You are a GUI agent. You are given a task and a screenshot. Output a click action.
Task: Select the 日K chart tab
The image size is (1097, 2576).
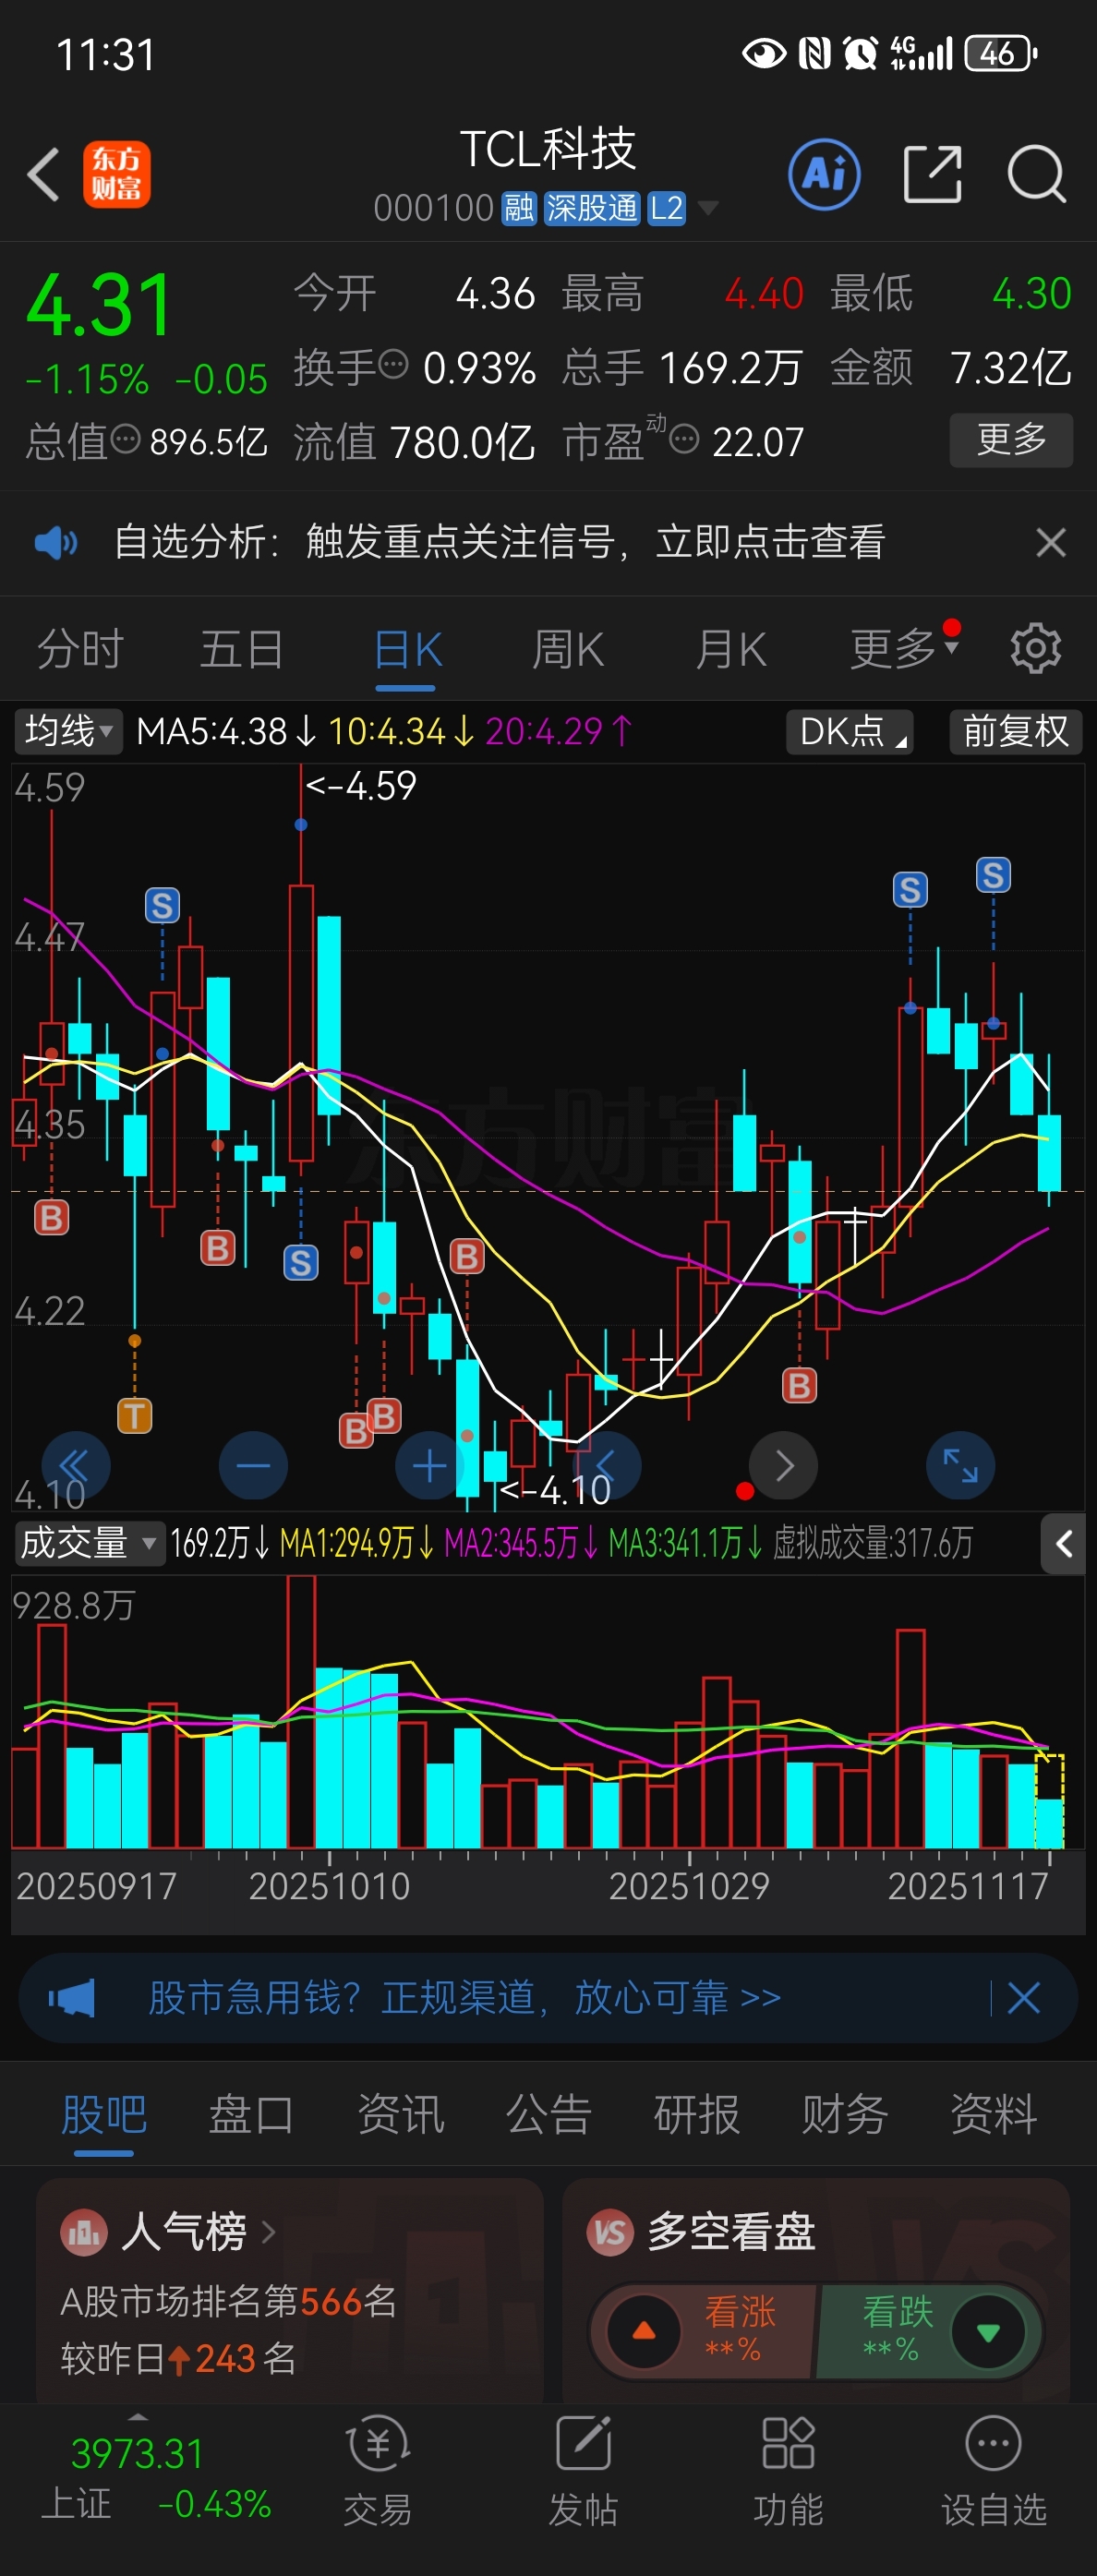coord(407,649)
